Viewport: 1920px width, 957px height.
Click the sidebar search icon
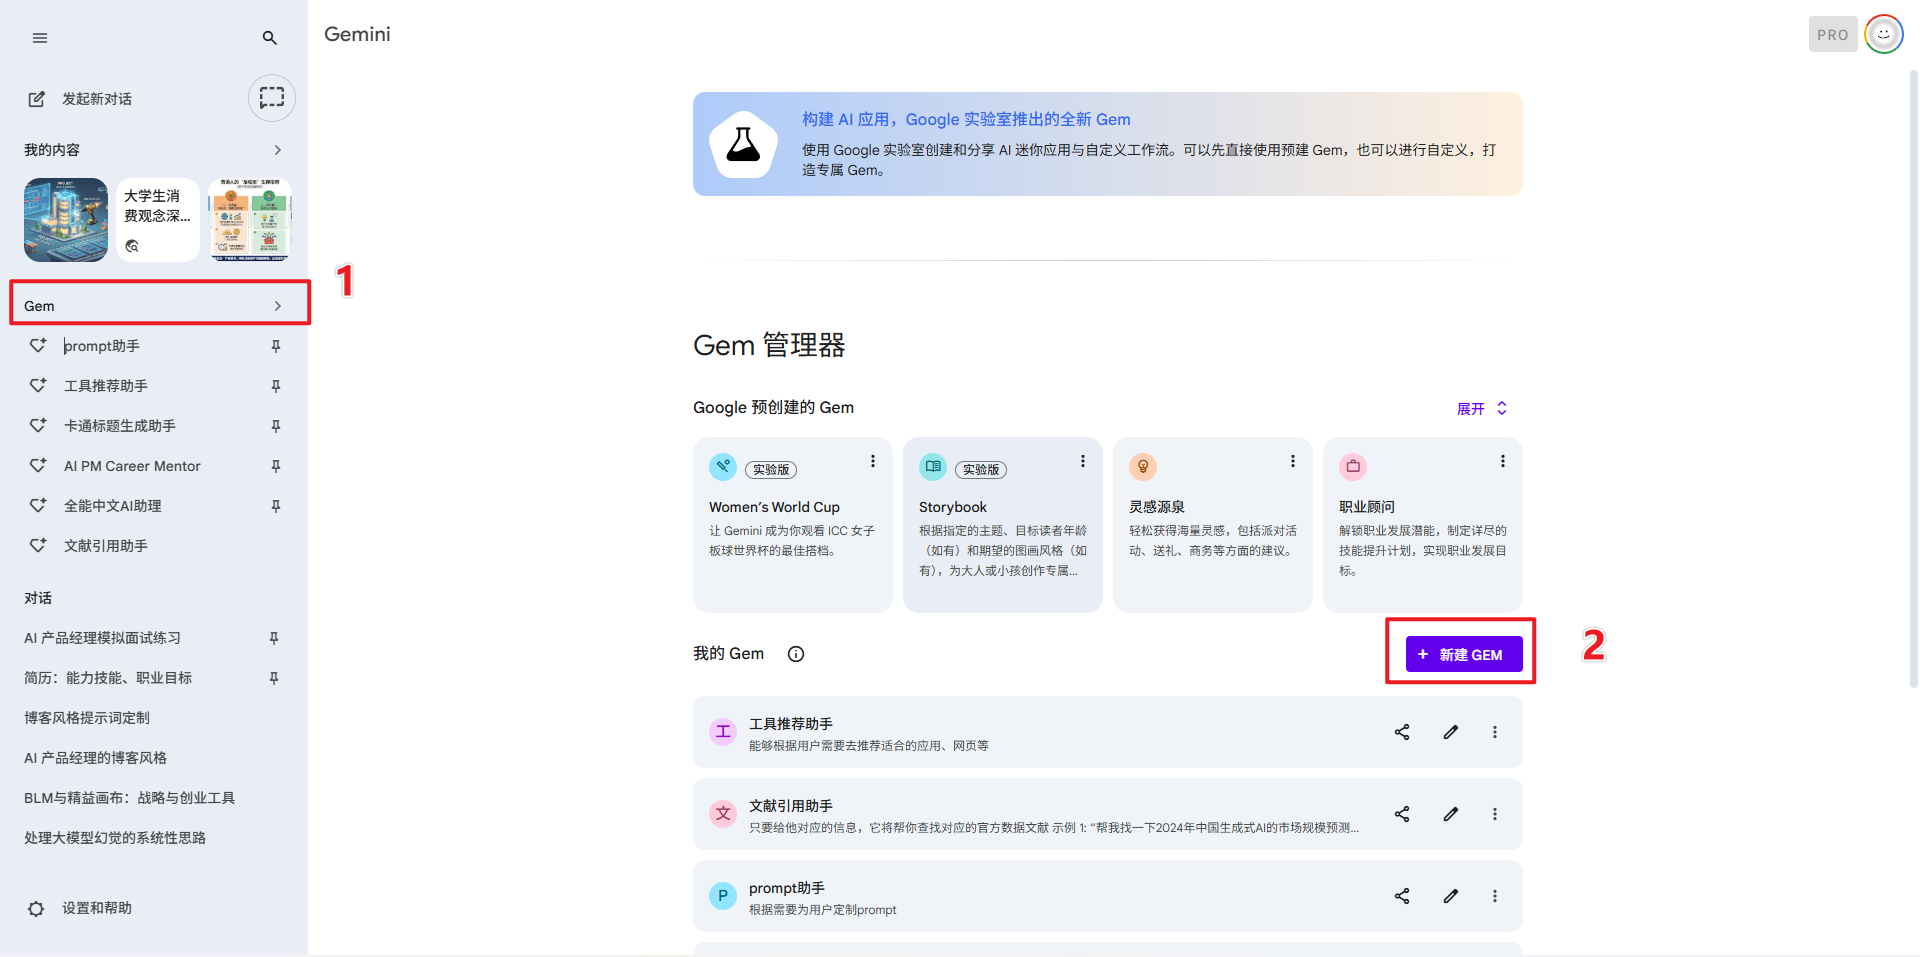click(x=269, y=38)
